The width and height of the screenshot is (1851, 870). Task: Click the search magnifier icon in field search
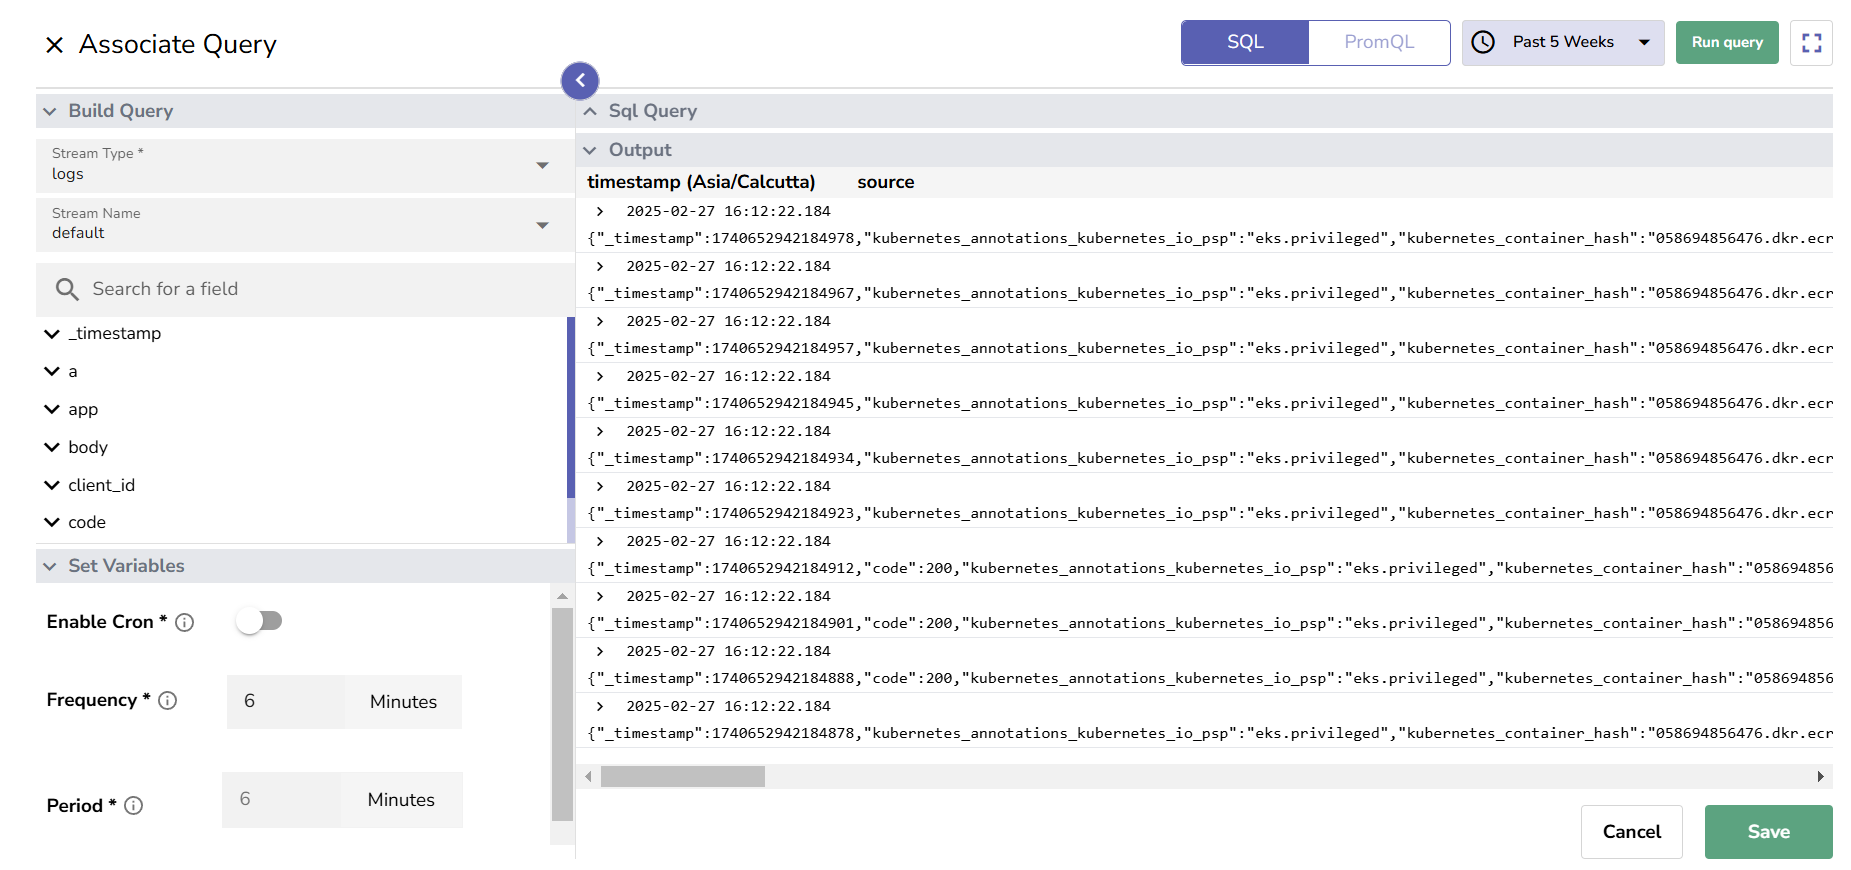(x=67, y=290)
